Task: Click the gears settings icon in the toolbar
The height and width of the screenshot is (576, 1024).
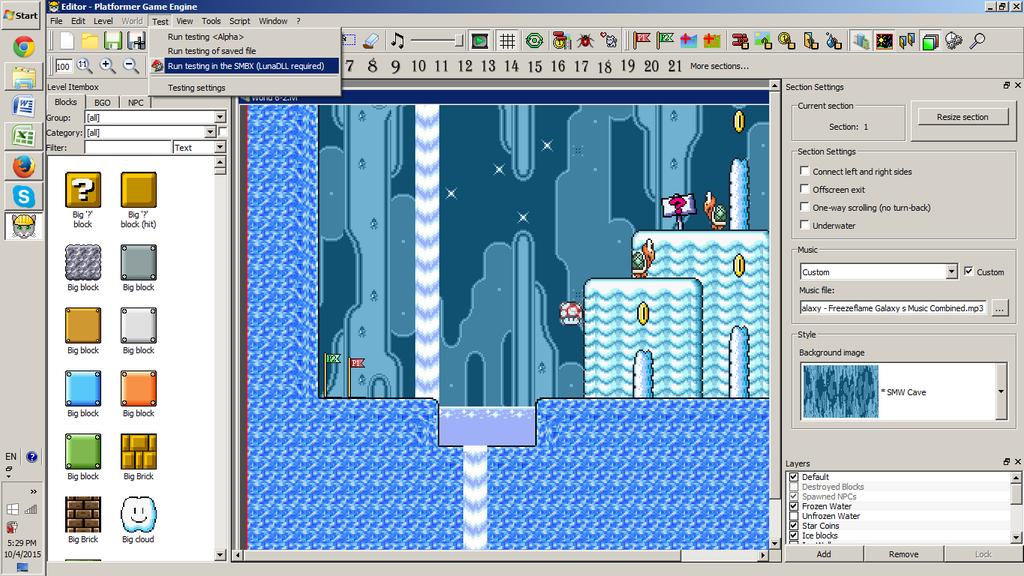Action: [953, 41]
